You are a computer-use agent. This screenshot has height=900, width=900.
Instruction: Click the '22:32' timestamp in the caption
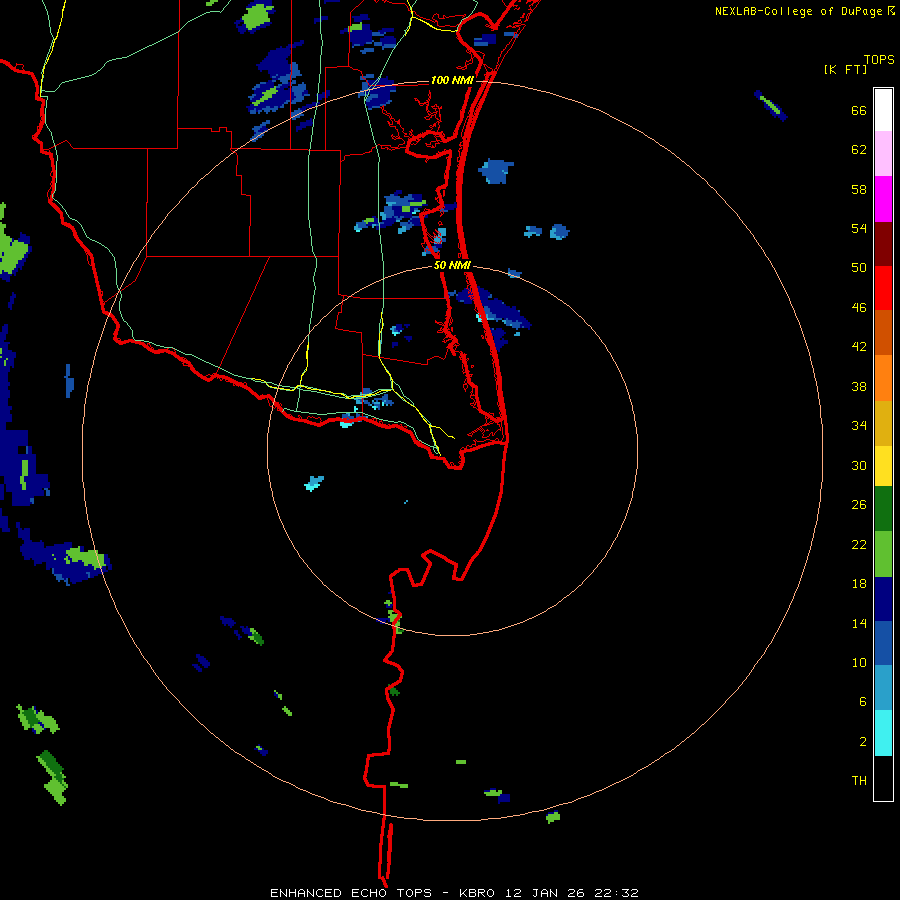point(615,893)
